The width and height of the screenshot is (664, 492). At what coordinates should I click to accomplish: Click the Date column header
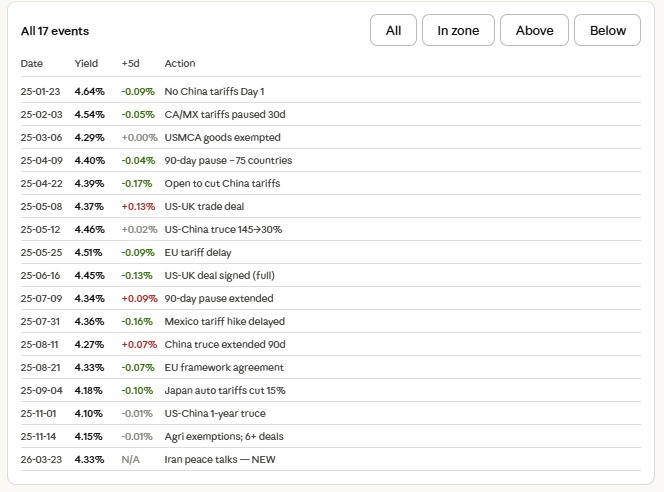(32, 64)
